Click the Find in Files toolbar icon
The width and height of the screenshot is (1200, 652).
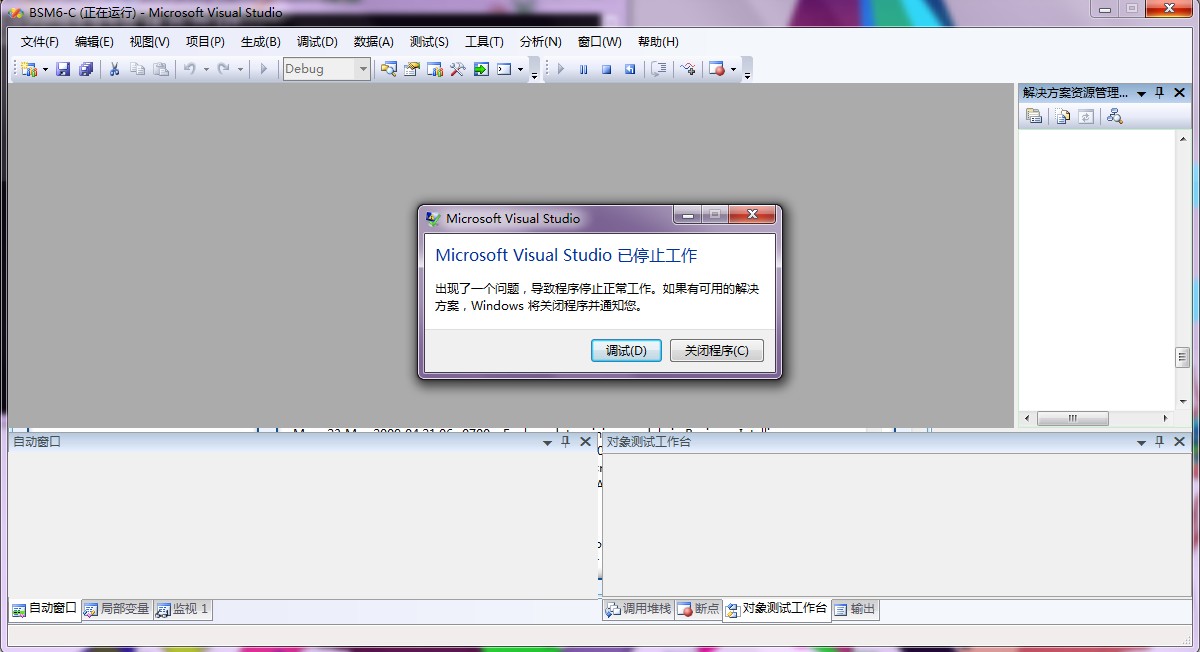(389, 69)
